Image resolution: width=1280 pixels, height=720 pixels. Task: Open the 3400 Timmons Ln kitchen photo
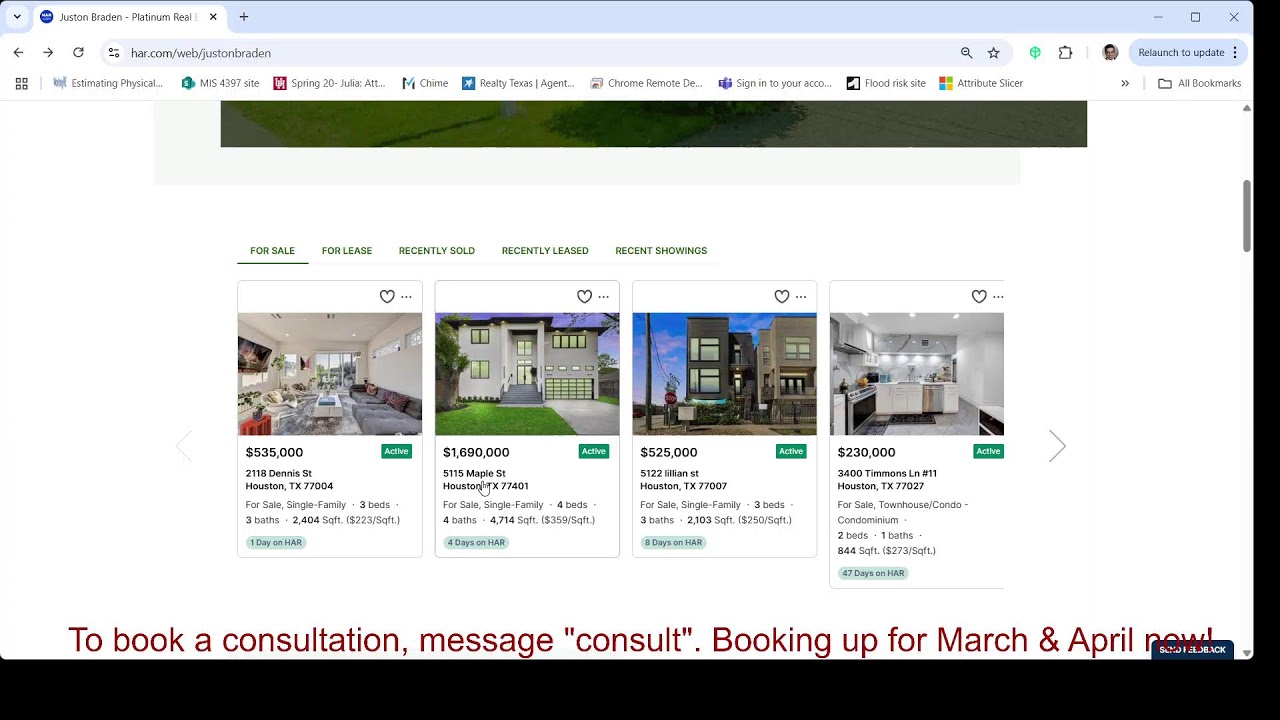(917, 374)
